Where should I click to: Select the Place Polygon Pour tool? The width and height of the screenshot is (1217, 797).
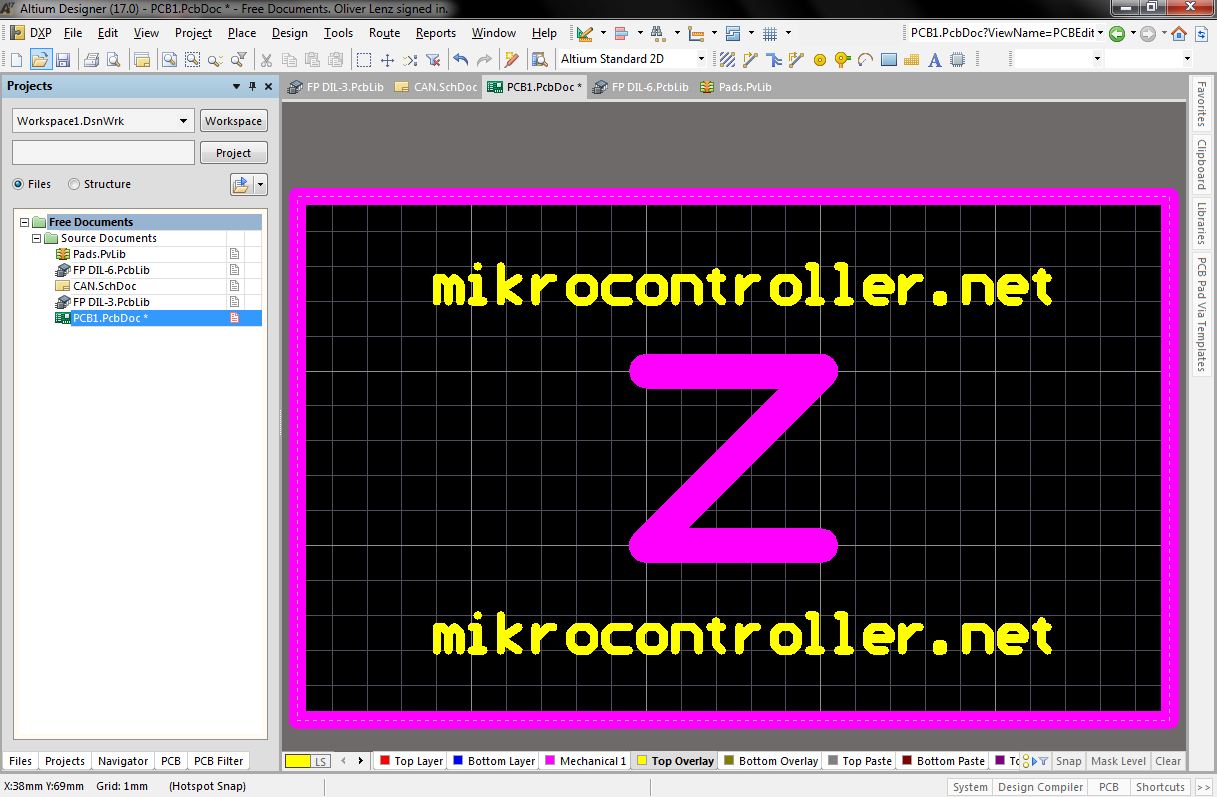tap(912, 60)
